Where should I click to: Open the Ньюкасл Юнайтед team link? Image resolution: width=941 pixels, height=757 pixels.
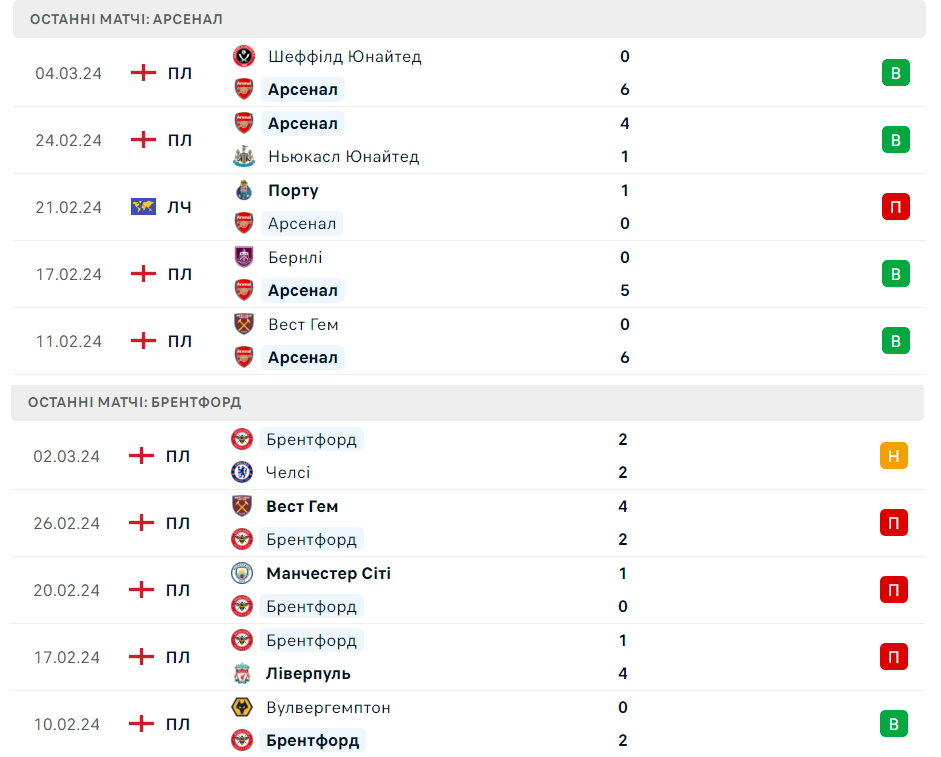coord(343,156)
